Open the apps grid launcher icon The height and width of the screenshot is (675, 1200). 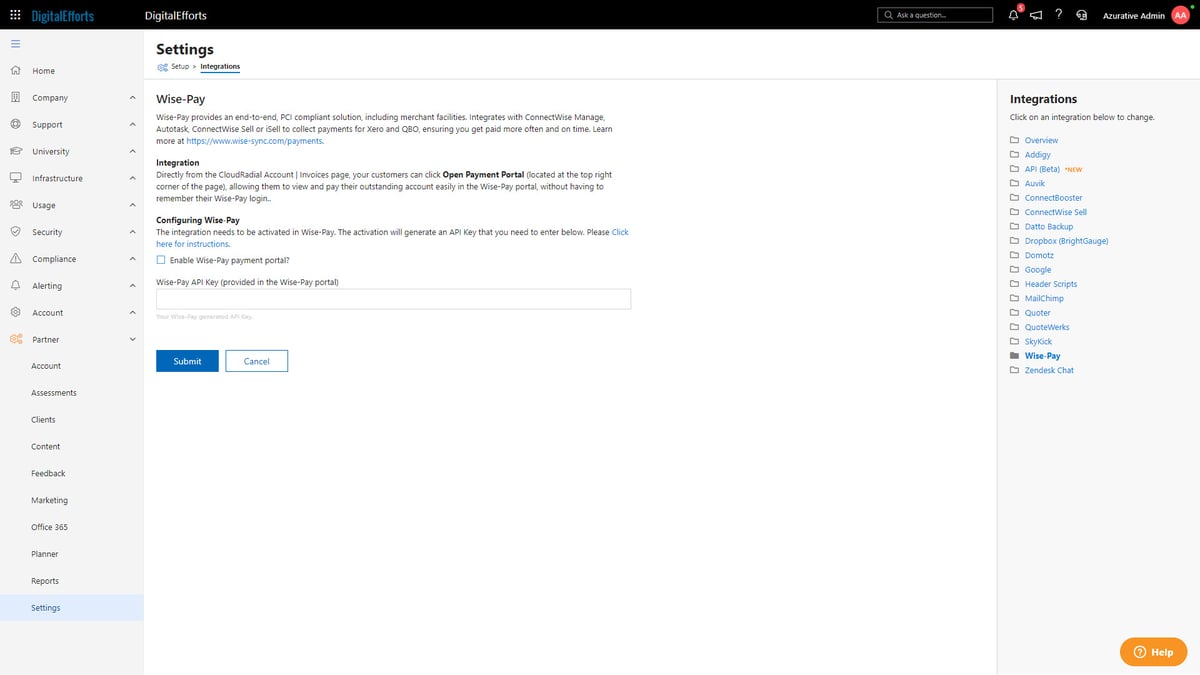[x=14, y=15]
